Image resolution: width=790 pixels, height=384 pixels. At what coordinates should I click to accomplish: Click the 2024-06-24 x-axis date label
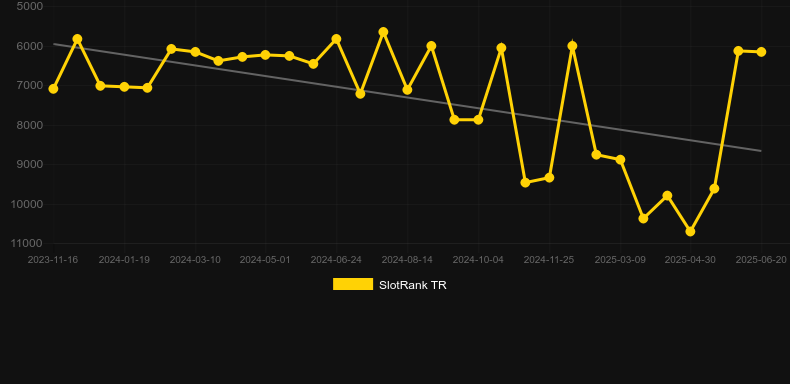(x=336, y=260)
